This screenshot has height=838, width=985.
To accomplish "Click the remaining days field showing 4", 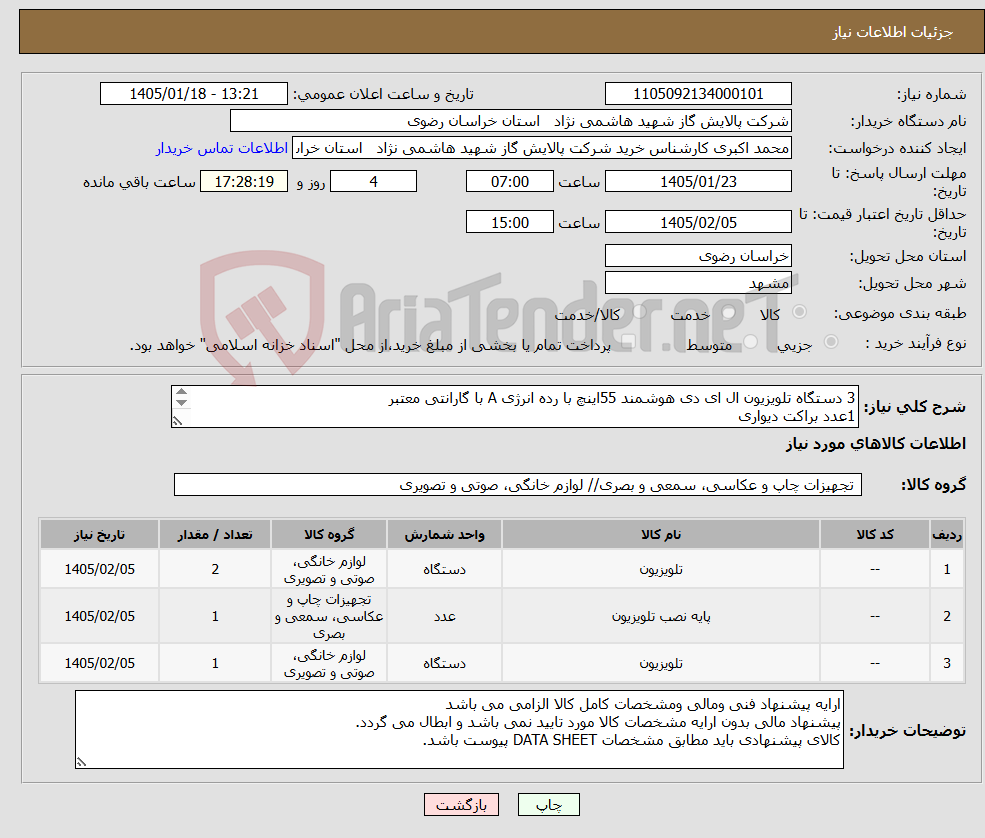I will tap(373, 182).
